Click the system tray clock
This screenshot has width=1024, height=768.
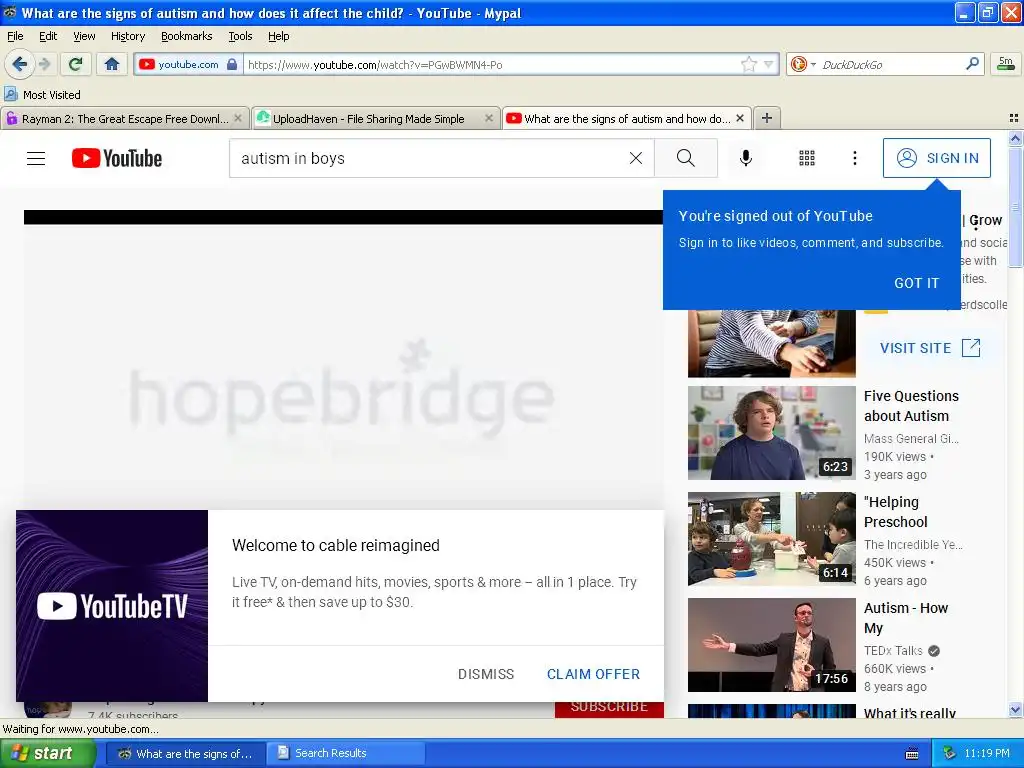point(987,753)
